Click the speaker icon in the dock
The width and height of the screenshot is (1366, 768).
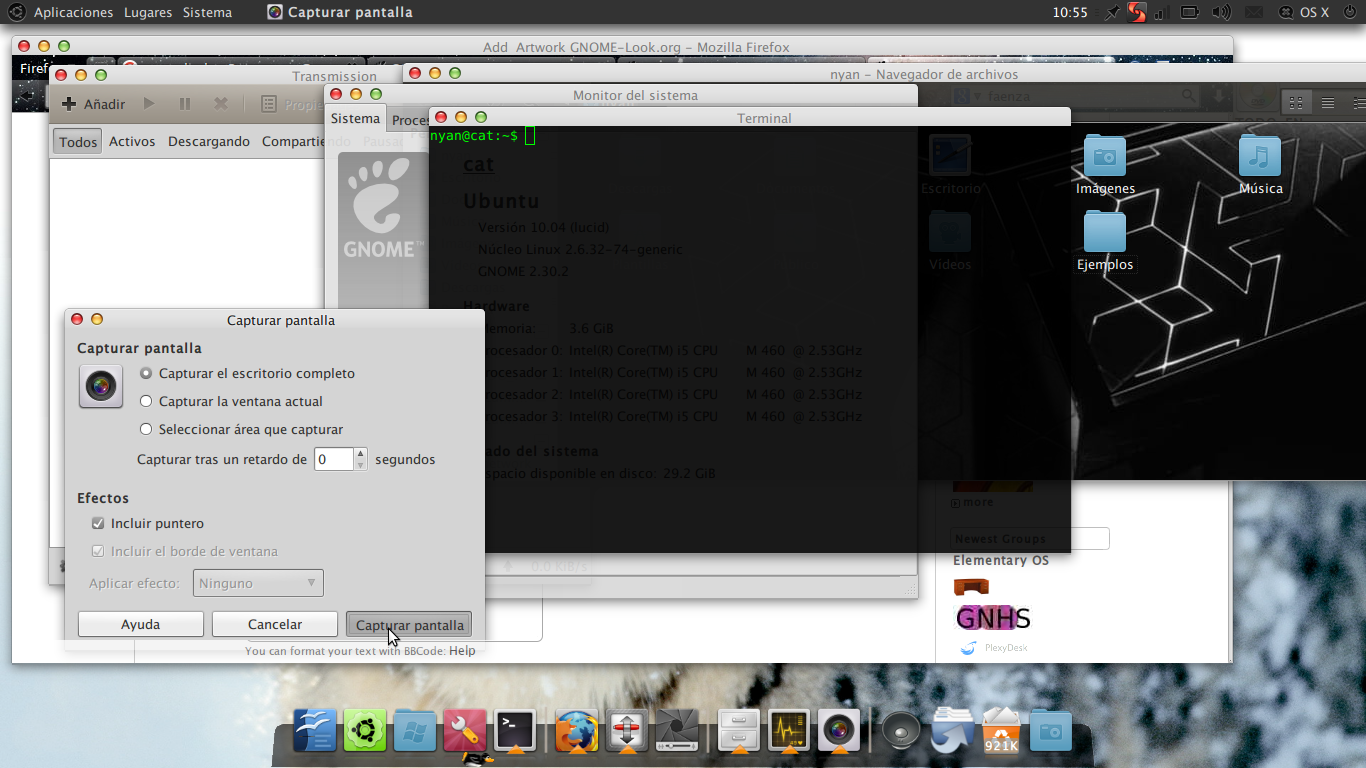point(901,731)
